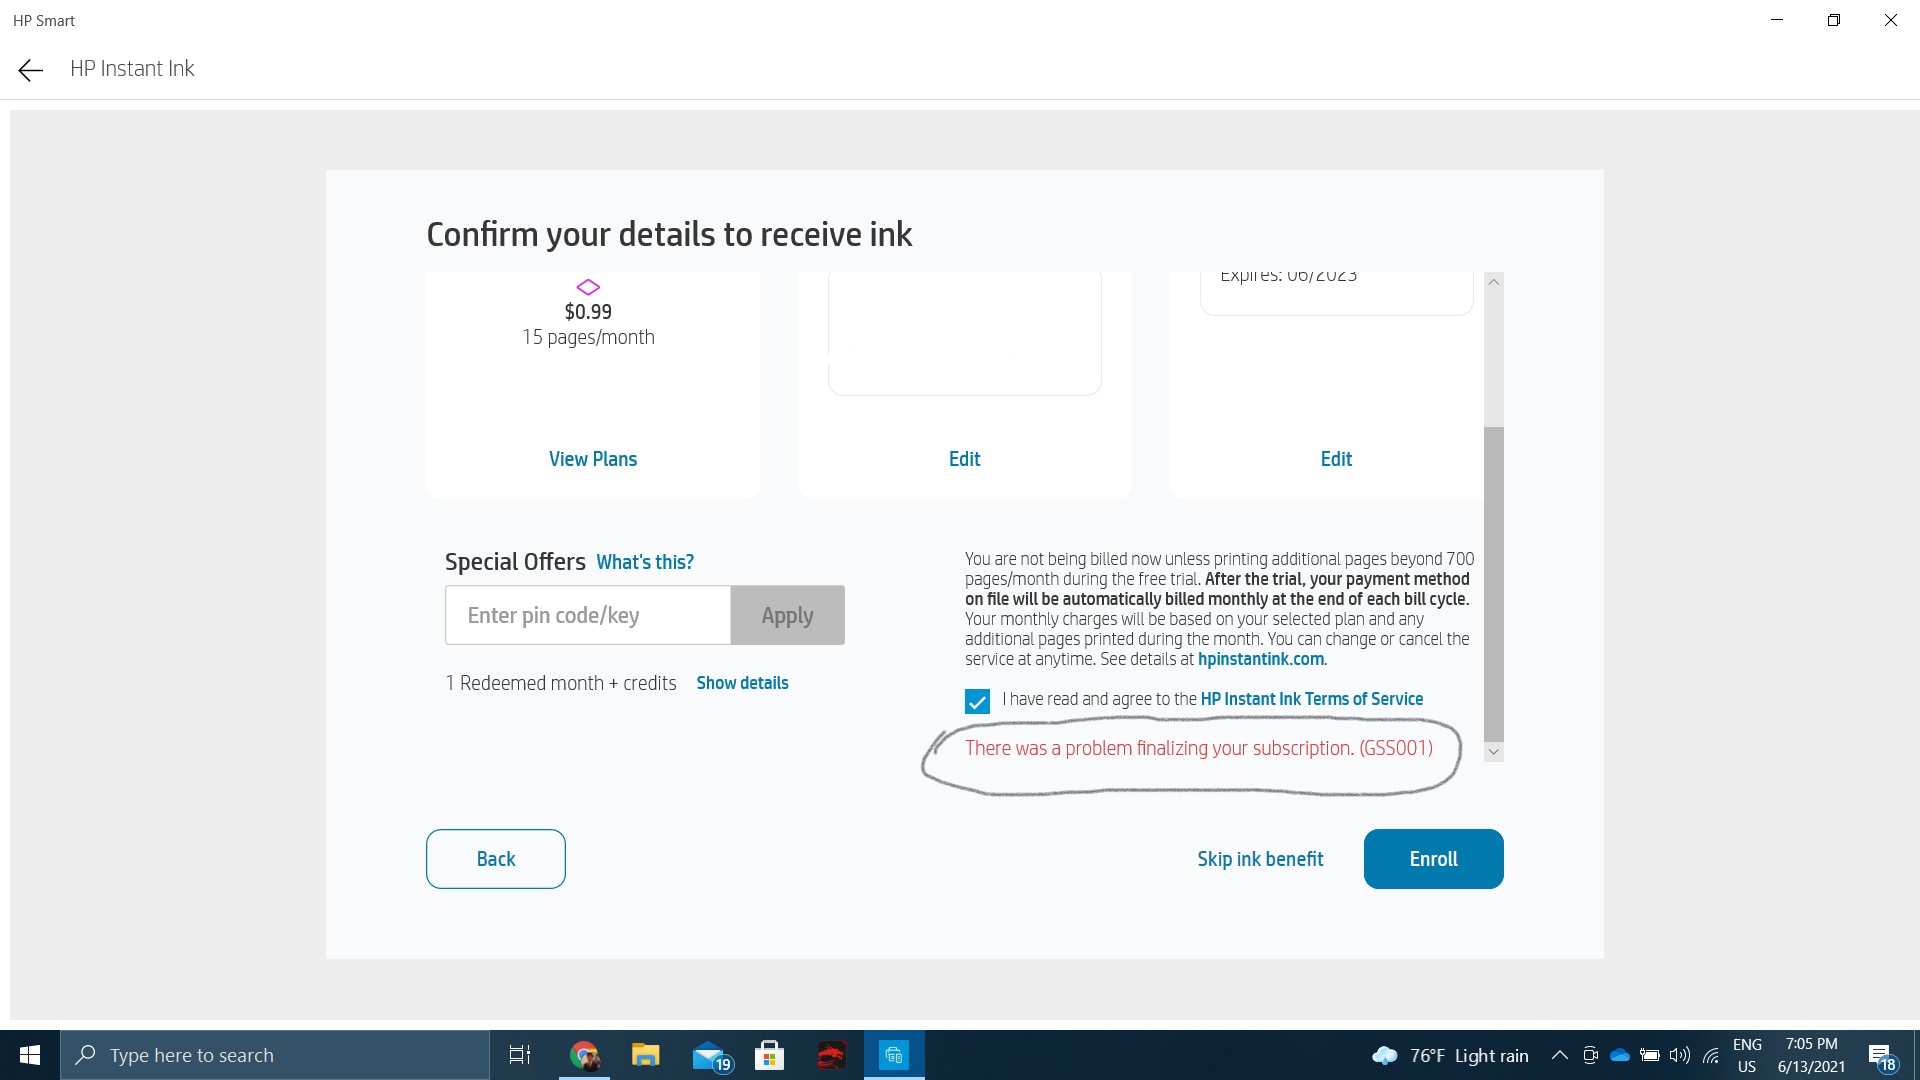The width and height of the screenshot is (1920, 1080).
Task: Open the Mail app taskbar icon
Action: 709,1055
